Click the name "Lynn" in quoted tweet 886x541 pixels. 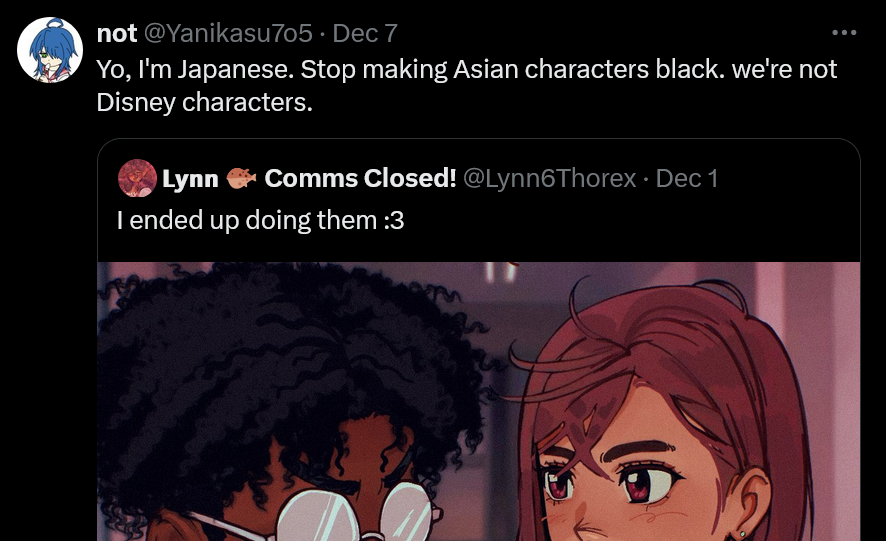[190, 179]
